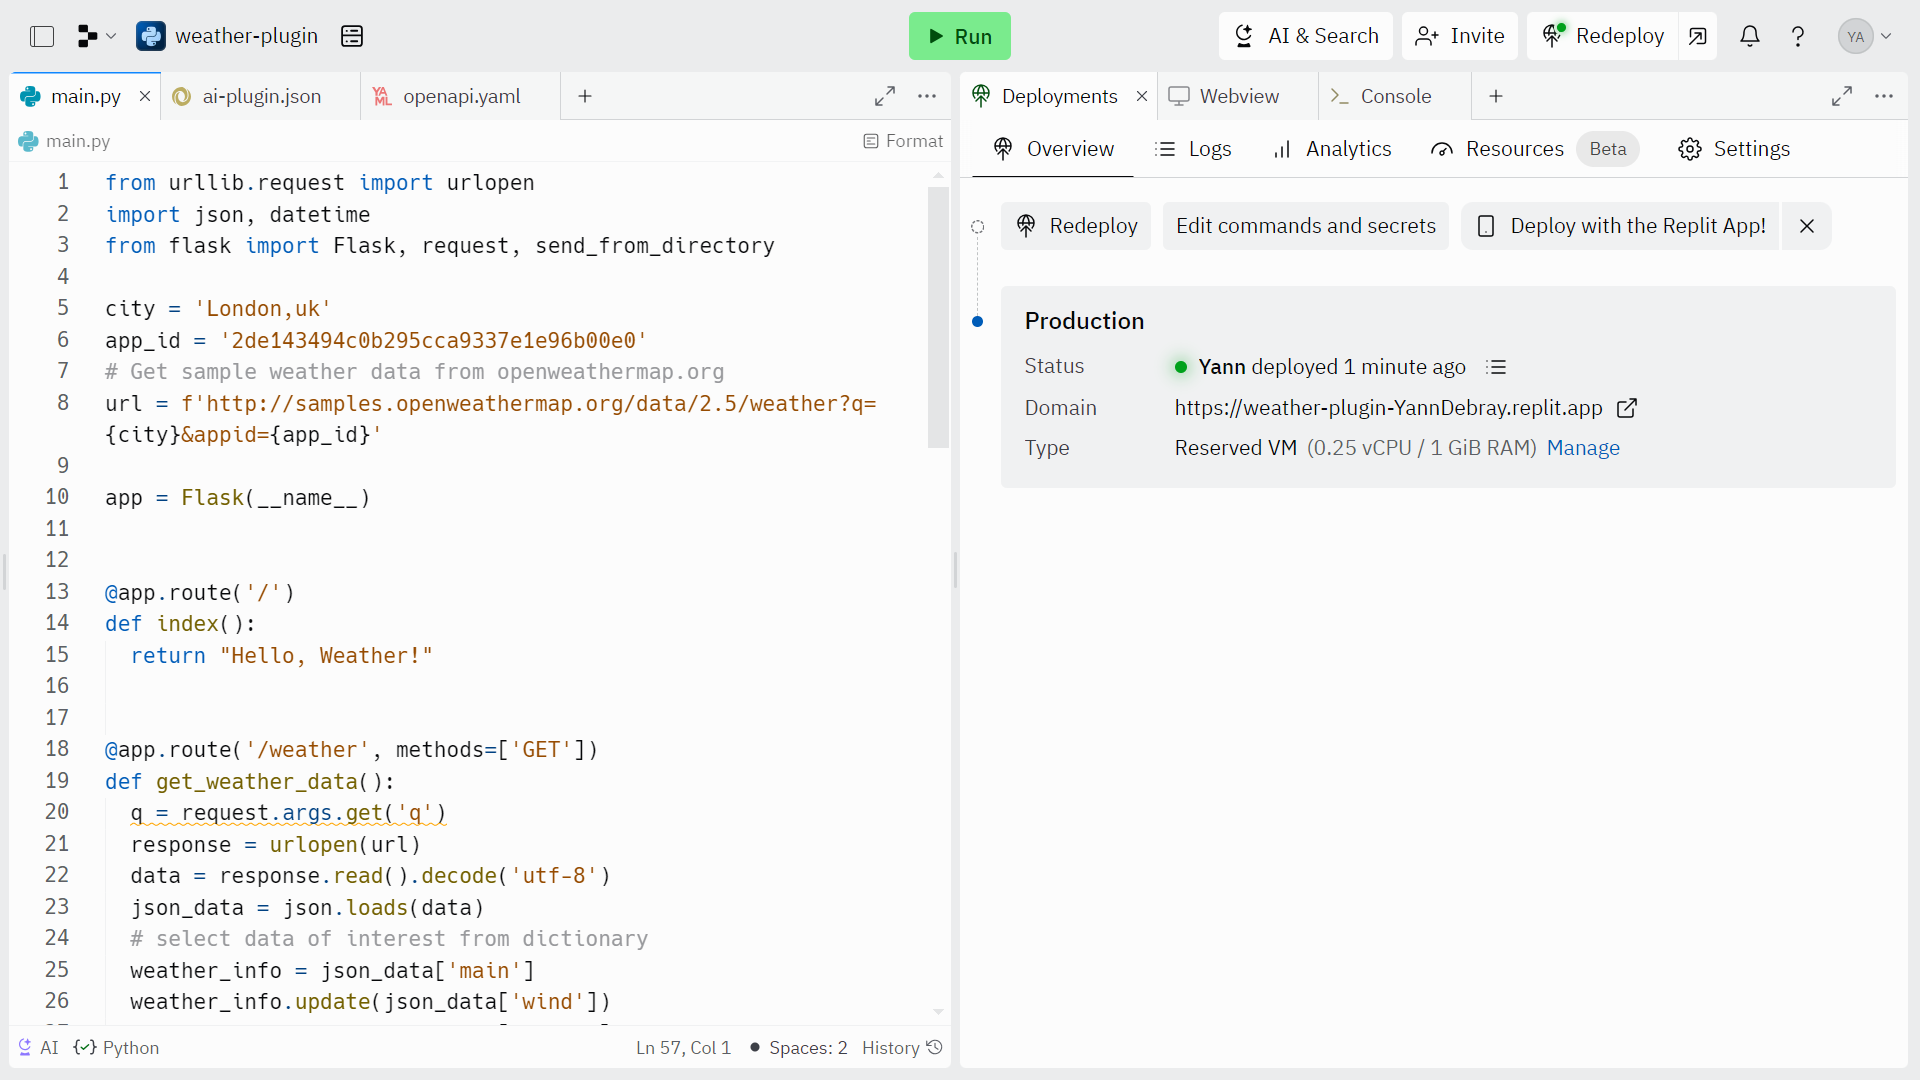Open the help question mark icon
The width and height of the screenshot is (1920, 1080).
tap(1798, 37)
